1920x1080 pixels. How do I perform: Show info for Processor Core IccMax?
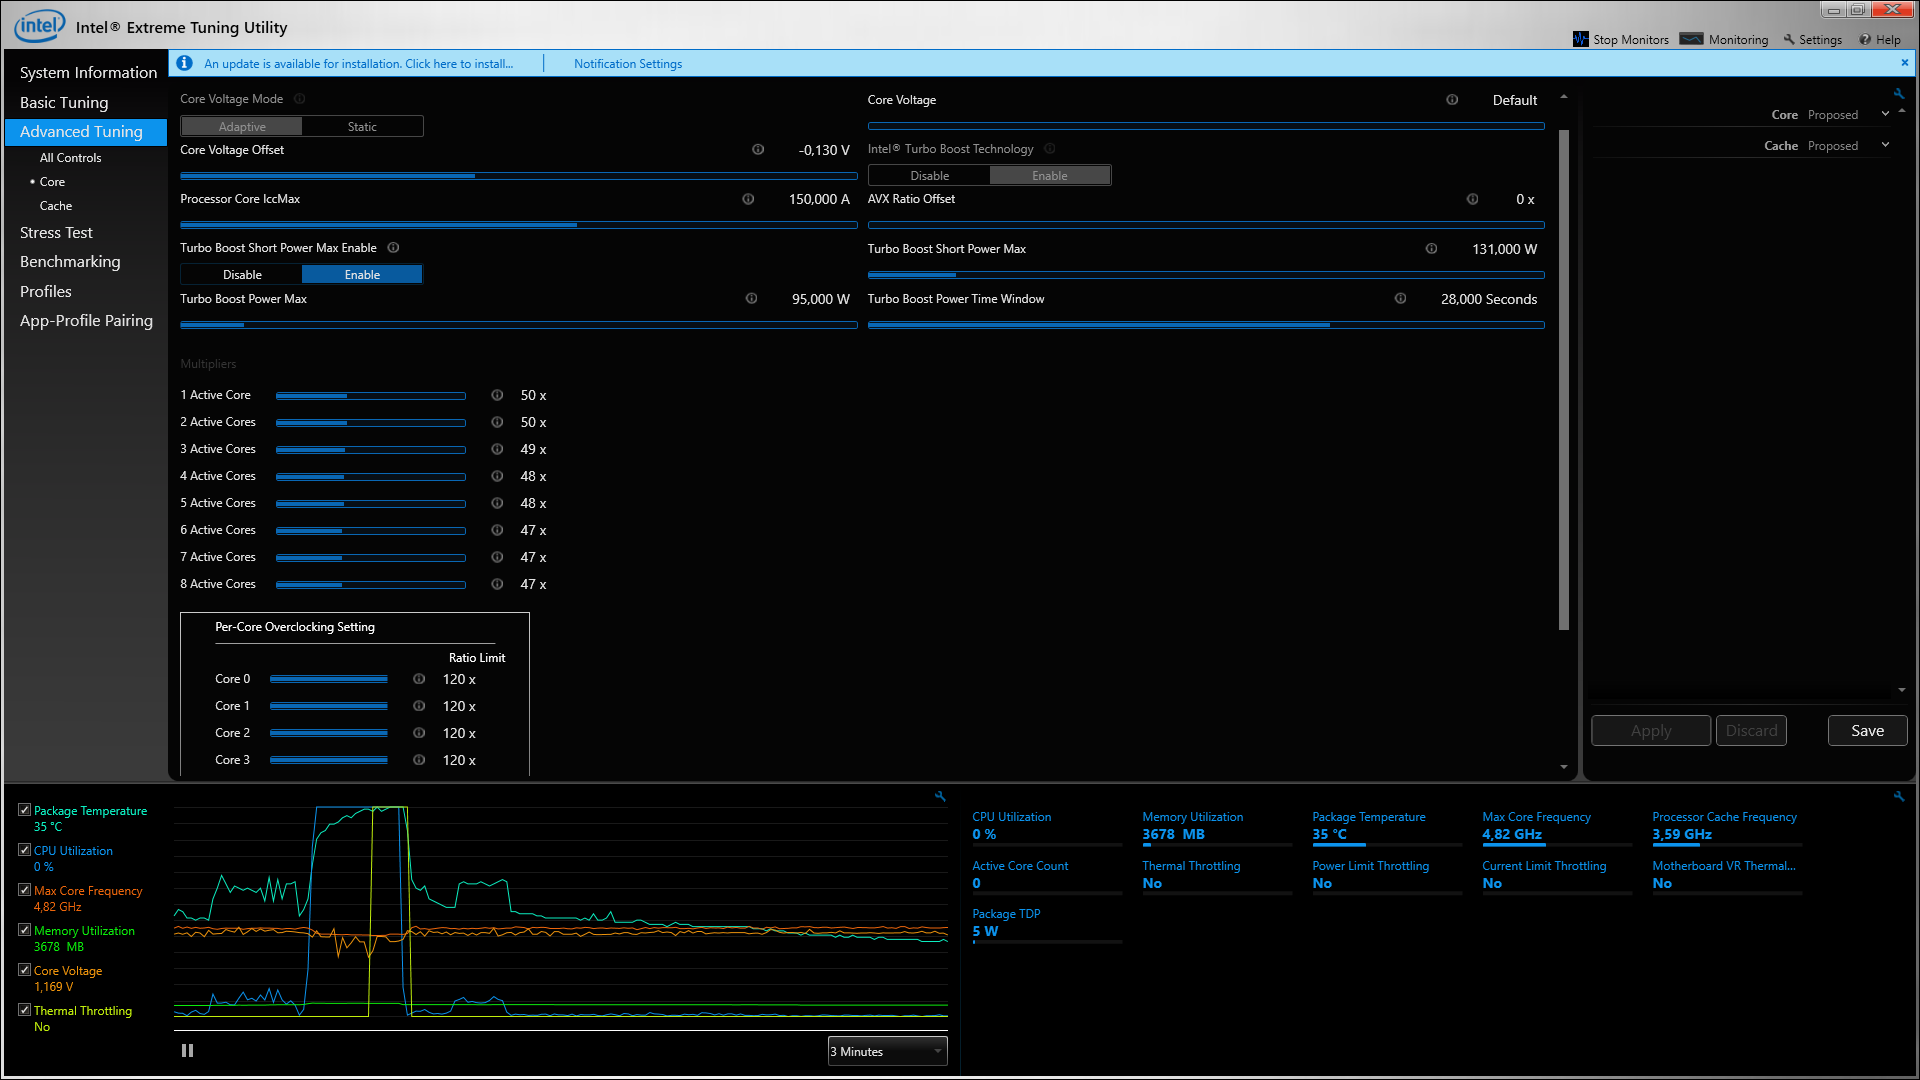(x=748, y=199)
